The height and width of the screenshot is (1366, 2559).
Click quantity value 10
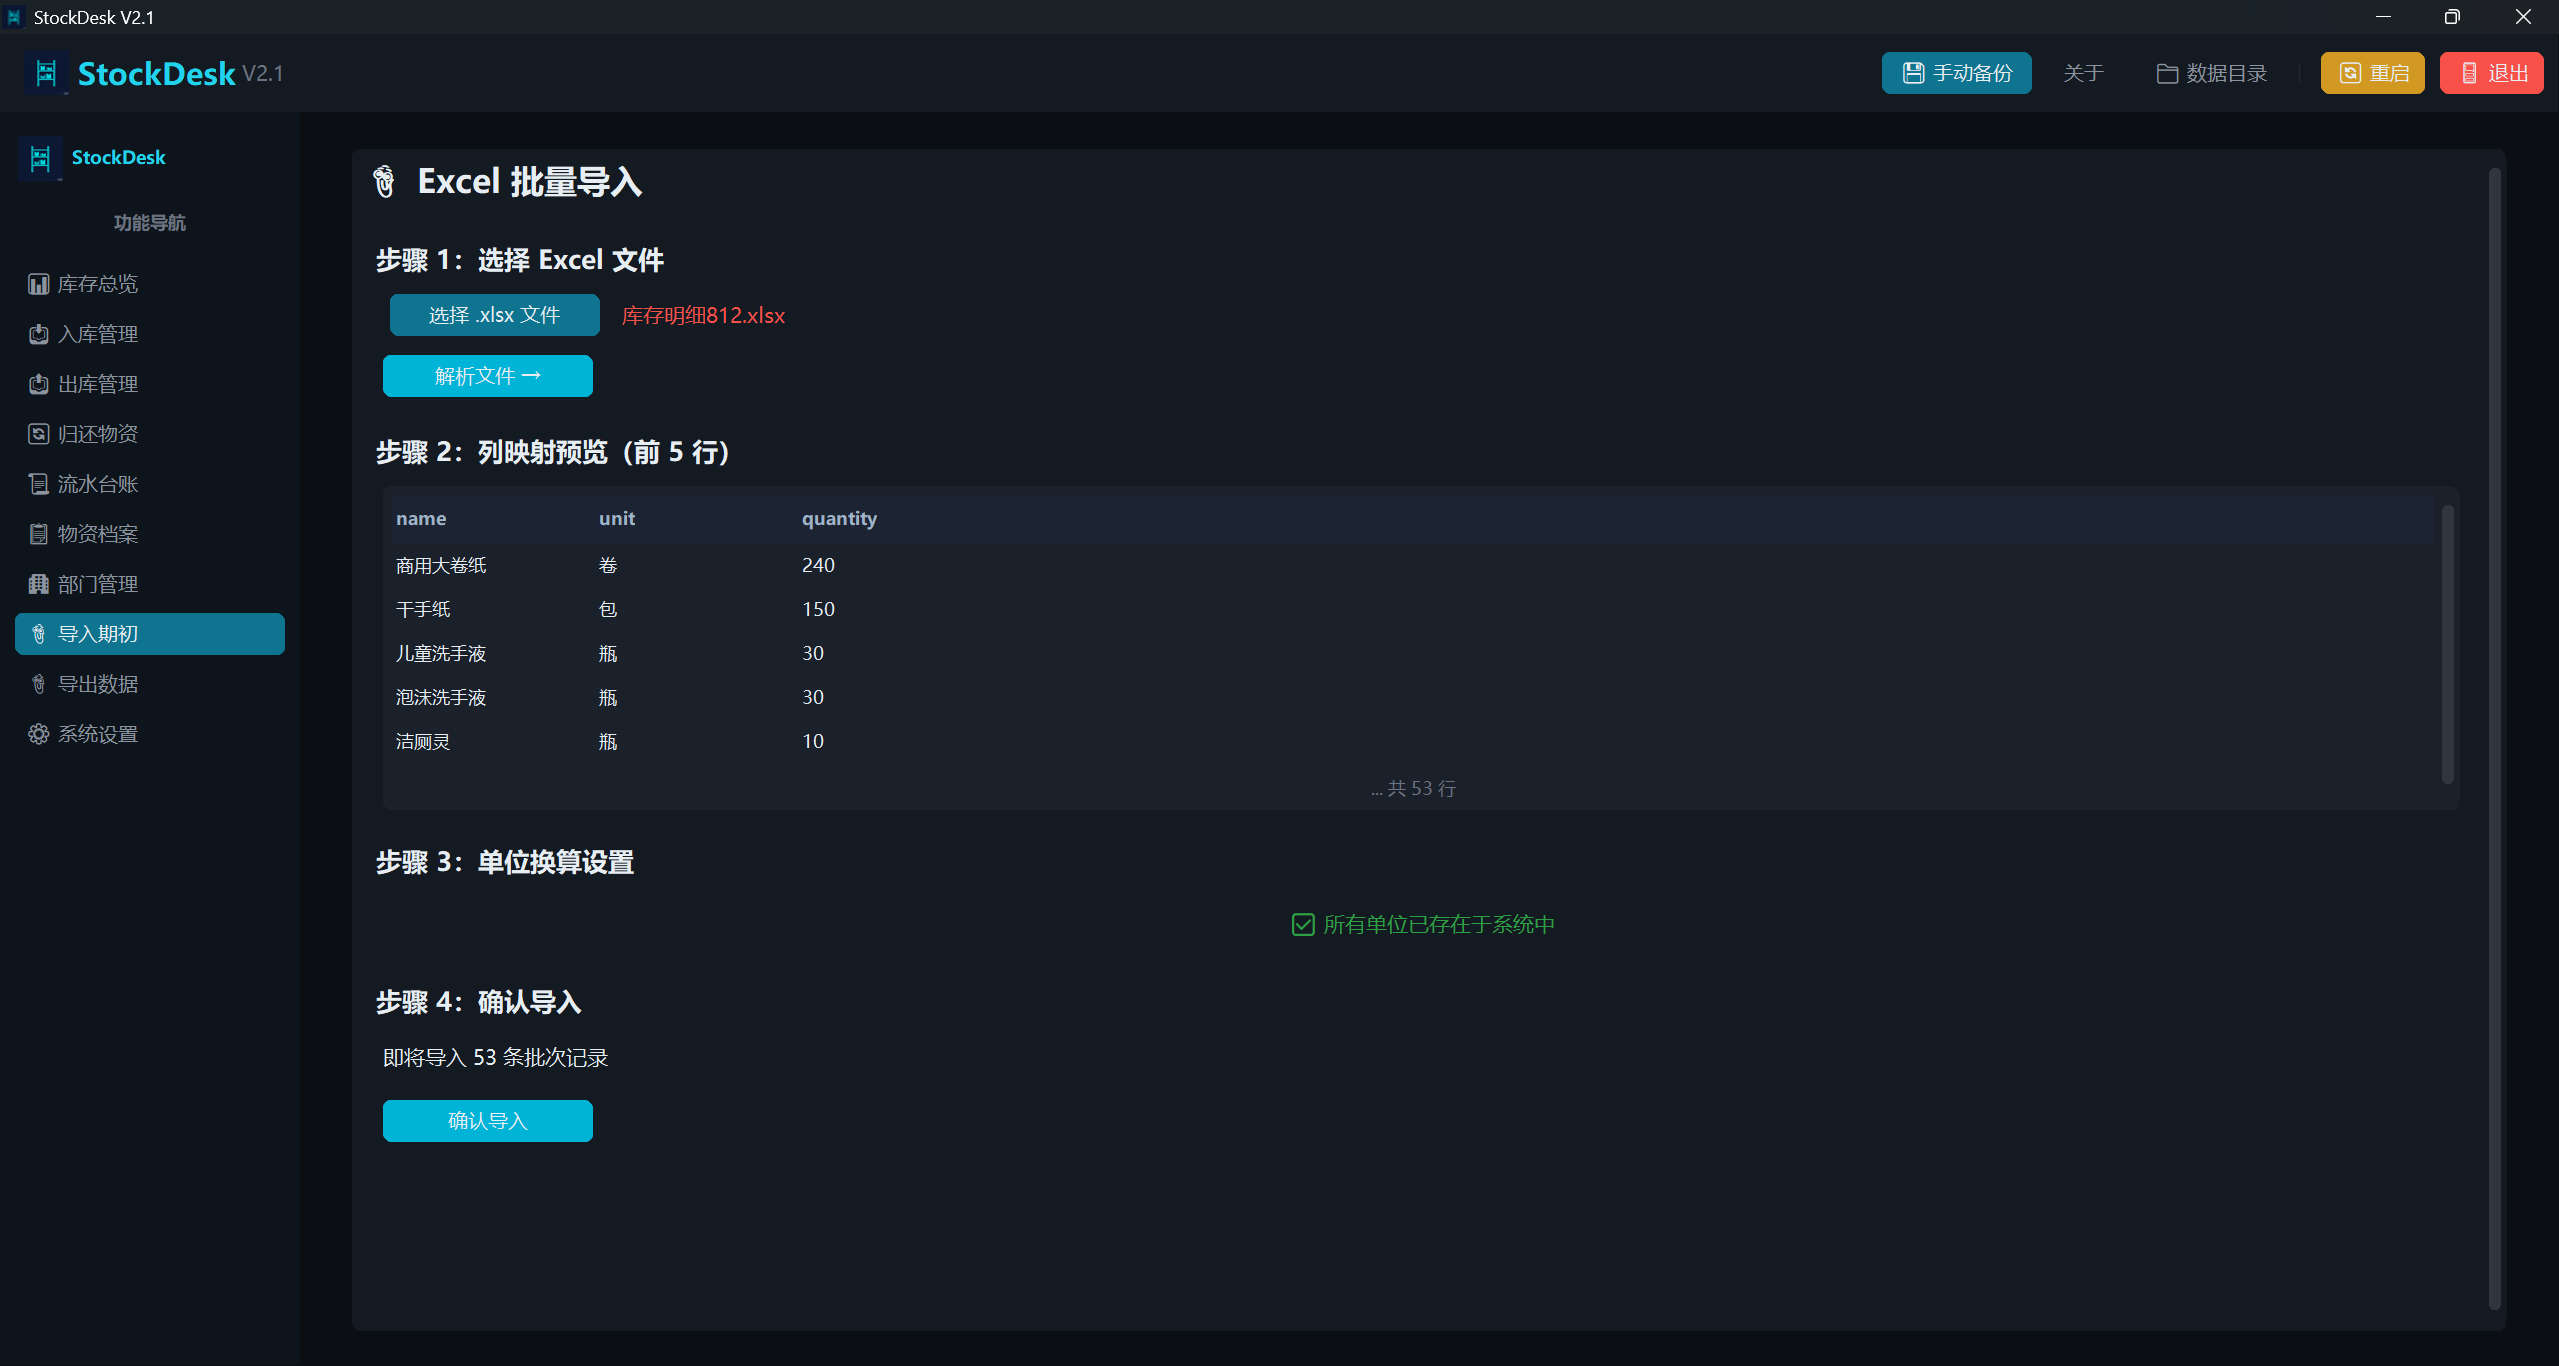point(813,741)
